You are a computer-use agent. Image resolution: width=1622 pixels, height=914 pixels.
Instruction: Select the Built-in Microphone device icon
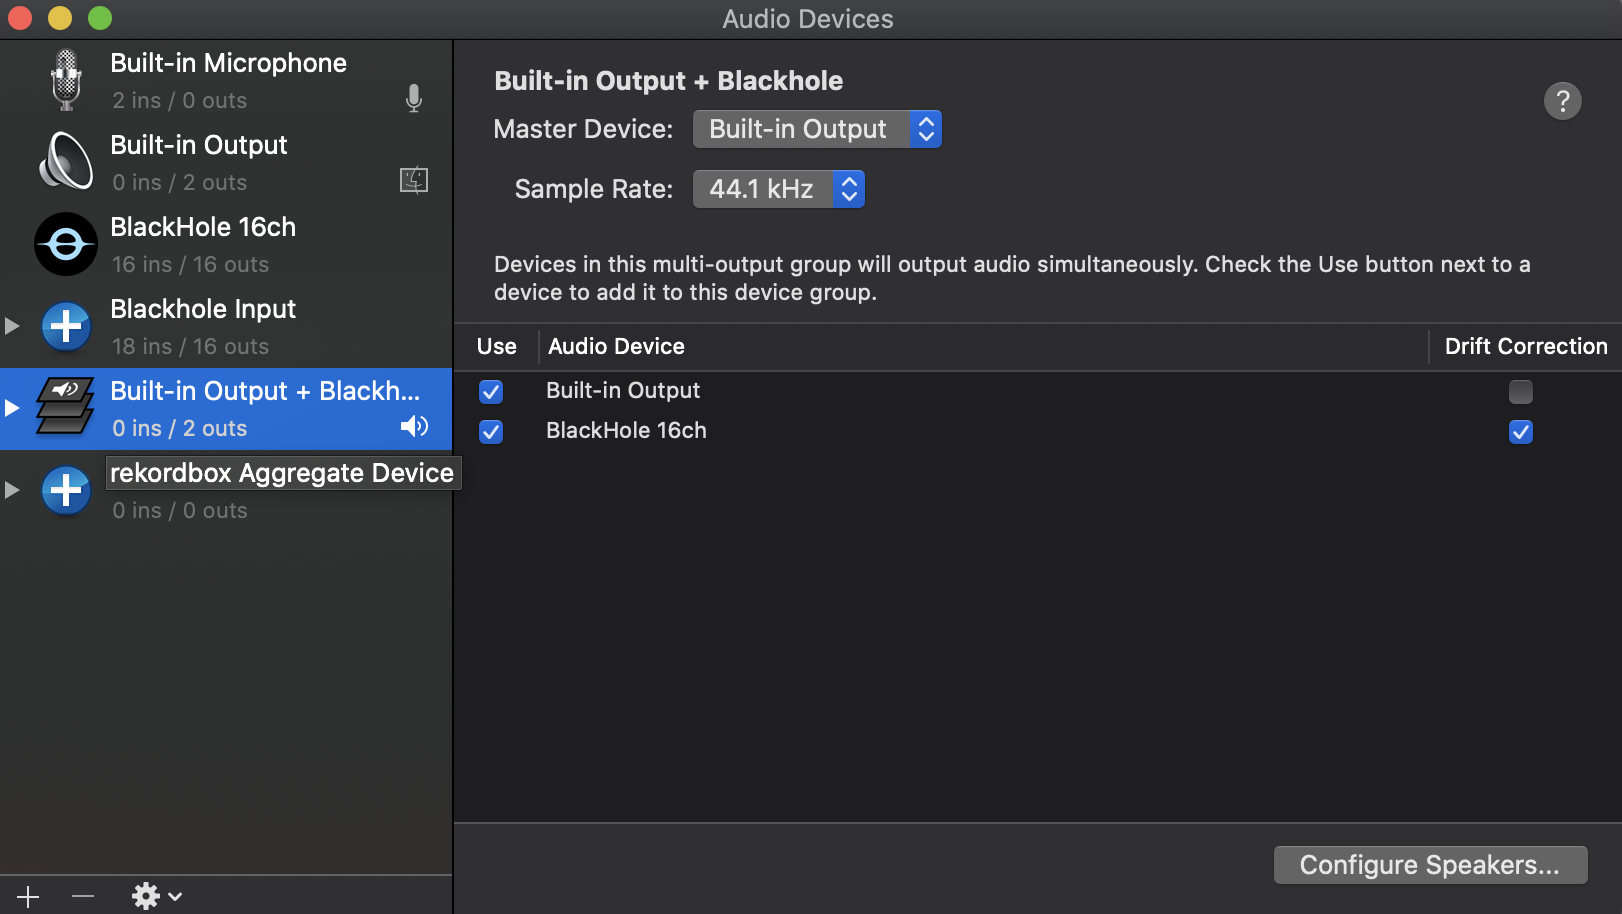click(66, 81)
